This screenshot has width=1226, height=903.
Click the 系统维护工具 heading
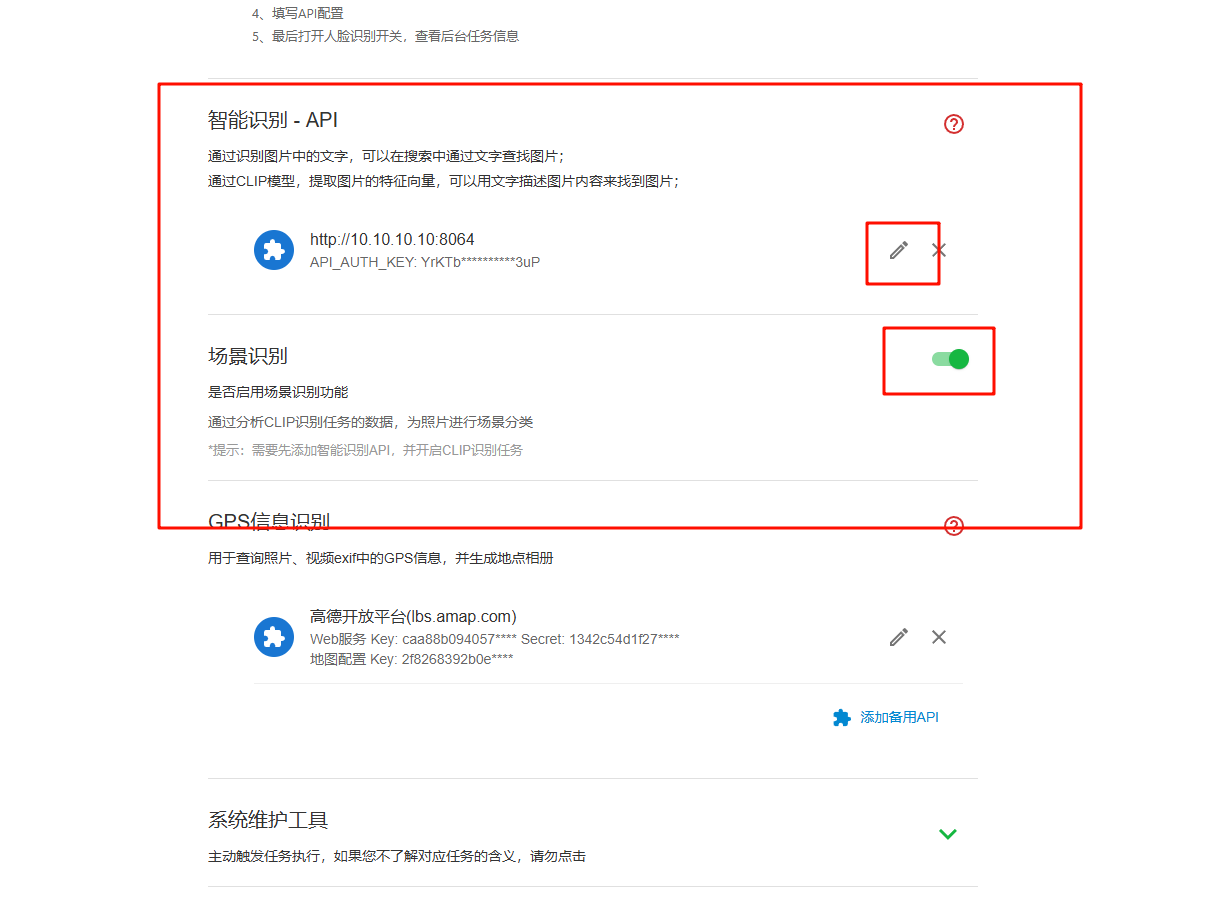(268, 820)
